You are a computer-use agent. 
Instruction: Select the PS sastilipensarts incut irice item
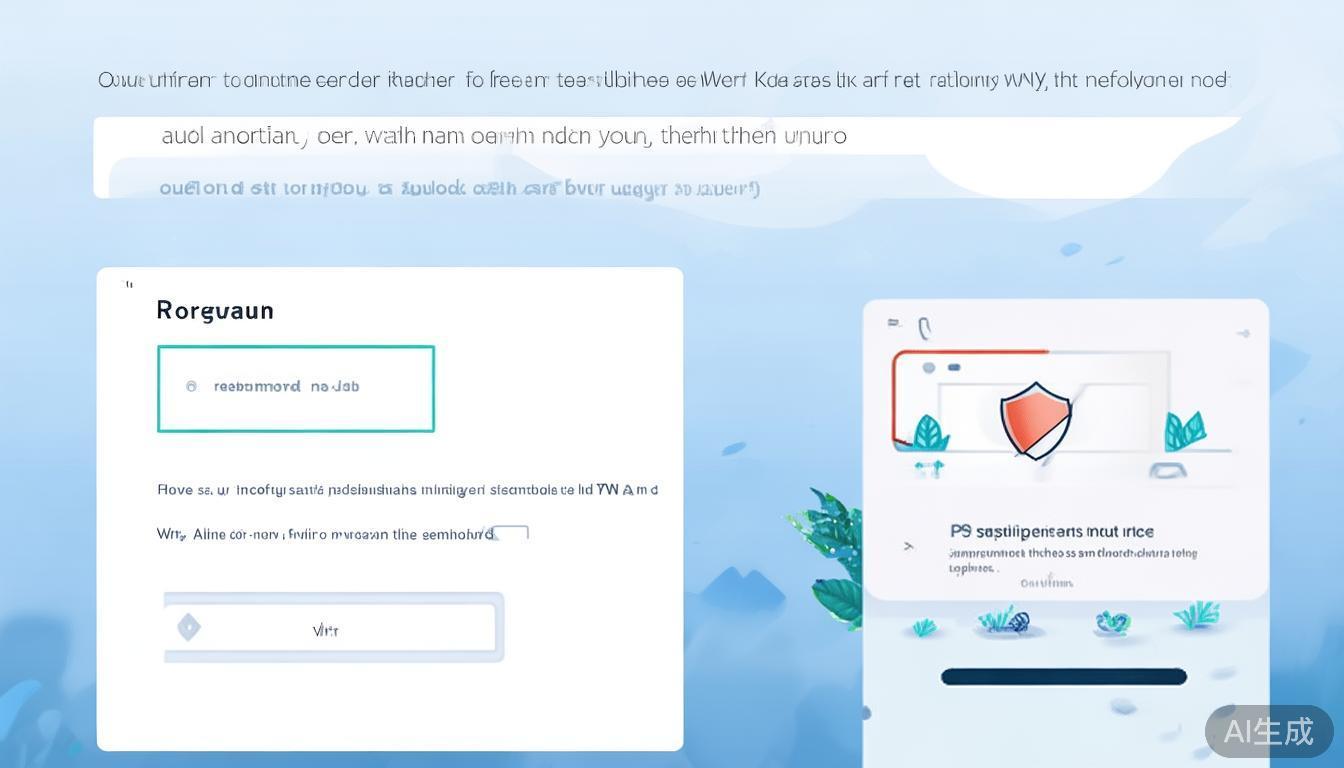coord(1052,532)
